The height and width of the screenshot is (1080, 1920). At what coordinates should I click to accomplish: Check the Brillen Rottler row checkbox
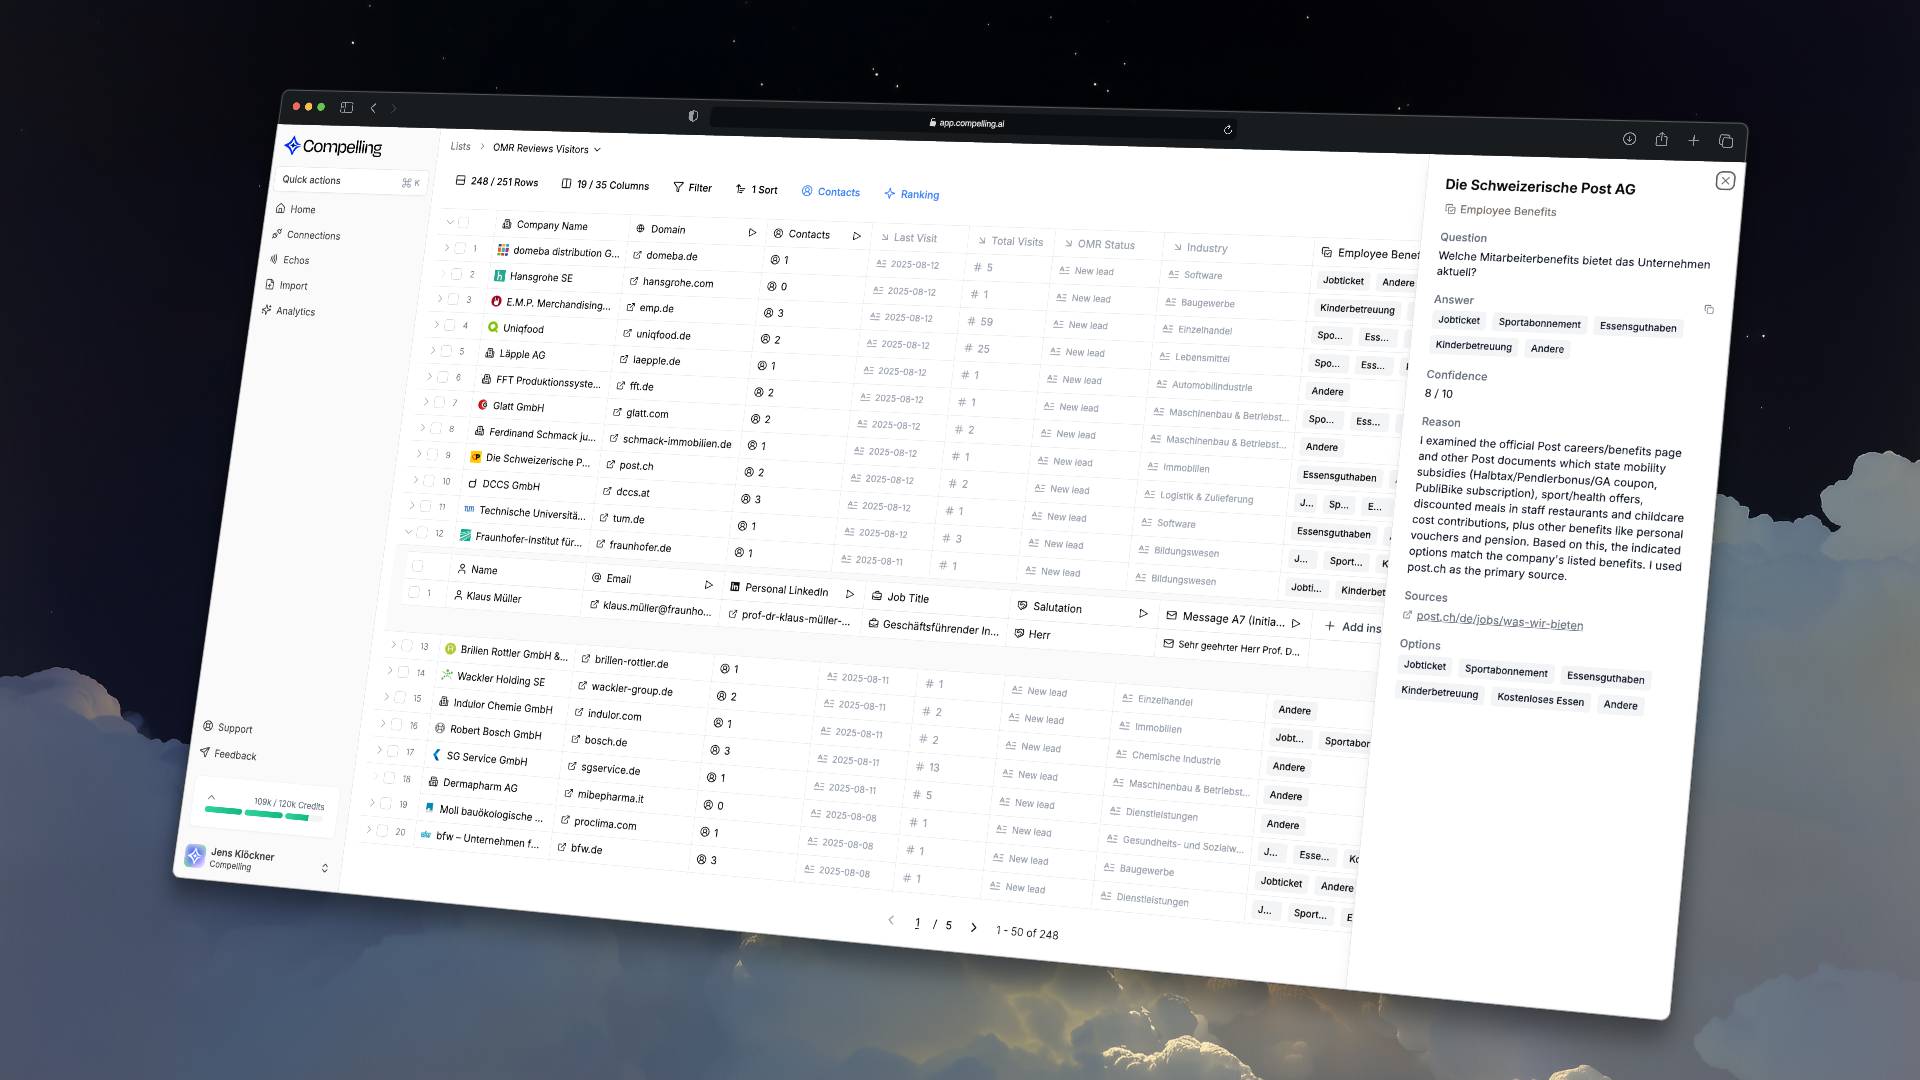[x=407, y=646]
